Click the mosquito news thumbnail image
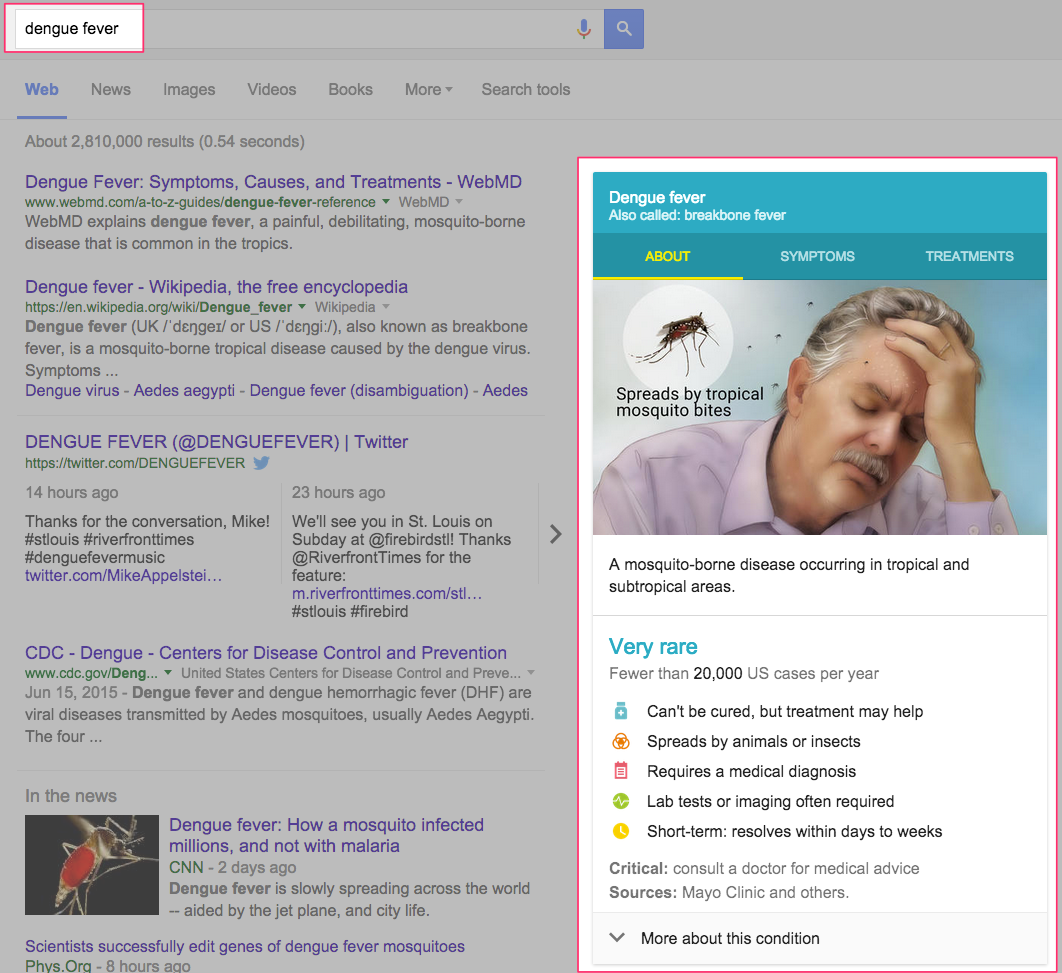This screenshot has width=1062, height=973. coord(92,865)
